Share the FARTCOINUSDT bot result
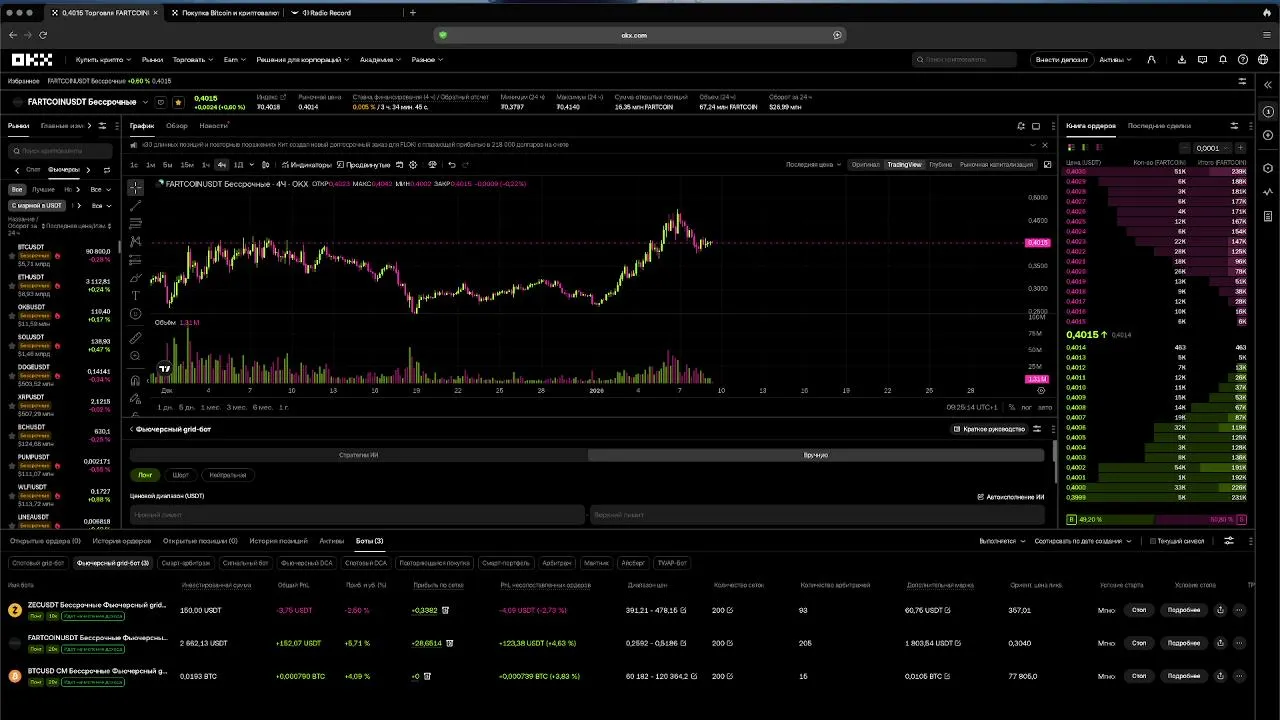 1220,643
